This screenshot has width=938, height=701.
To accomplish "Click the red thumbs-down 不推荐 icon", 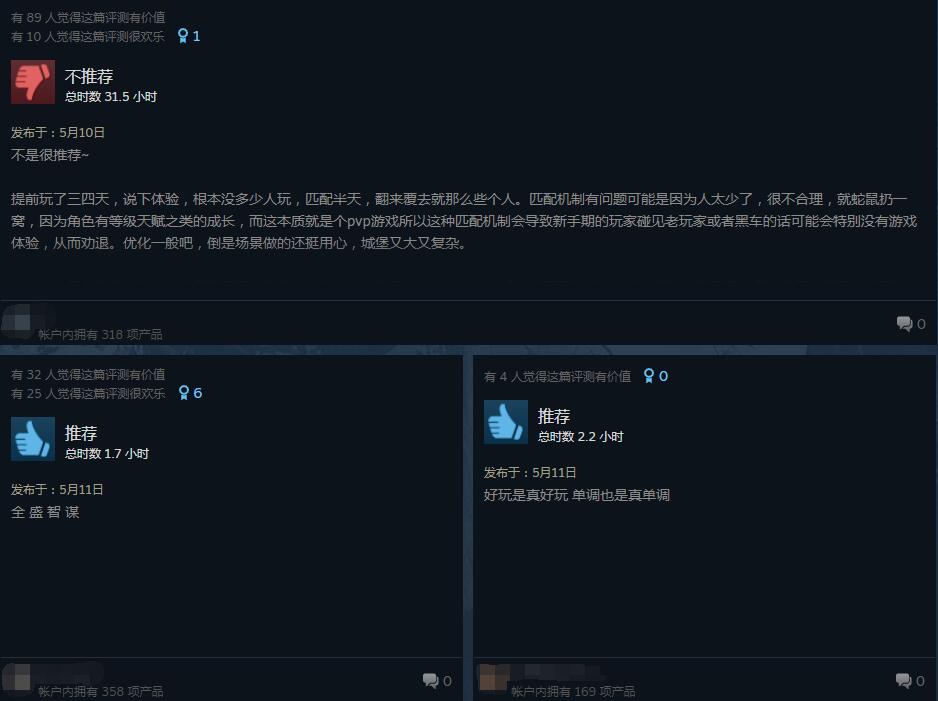I will (33, 82).
